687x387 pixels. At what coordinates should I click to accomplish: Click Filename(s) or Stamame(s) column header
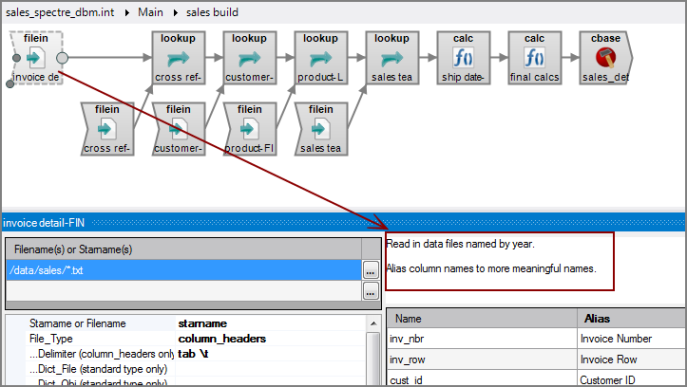(184, 249)
